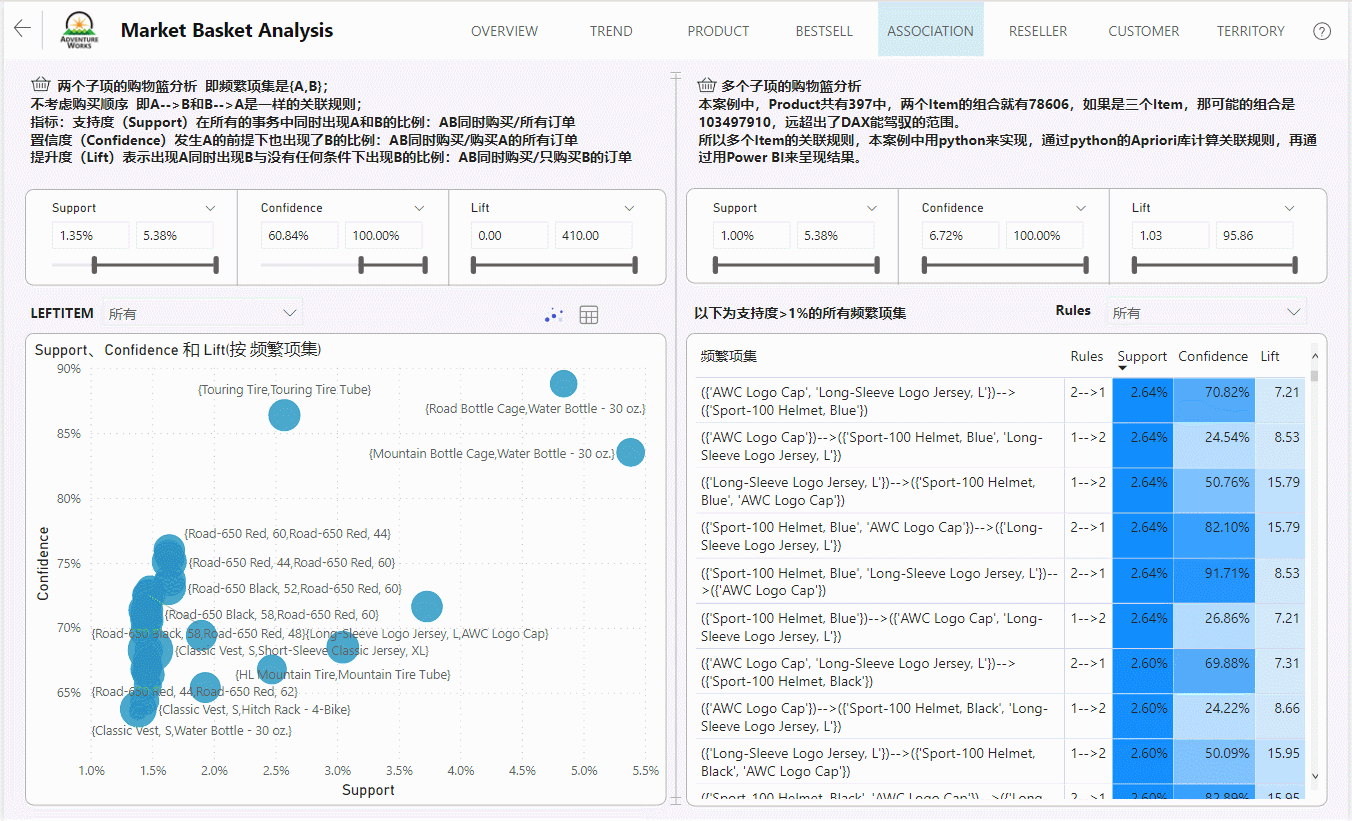This screenshot has height=821, width=1352.
Task: Open the BESTSELL tab
Action: [824, 31]
